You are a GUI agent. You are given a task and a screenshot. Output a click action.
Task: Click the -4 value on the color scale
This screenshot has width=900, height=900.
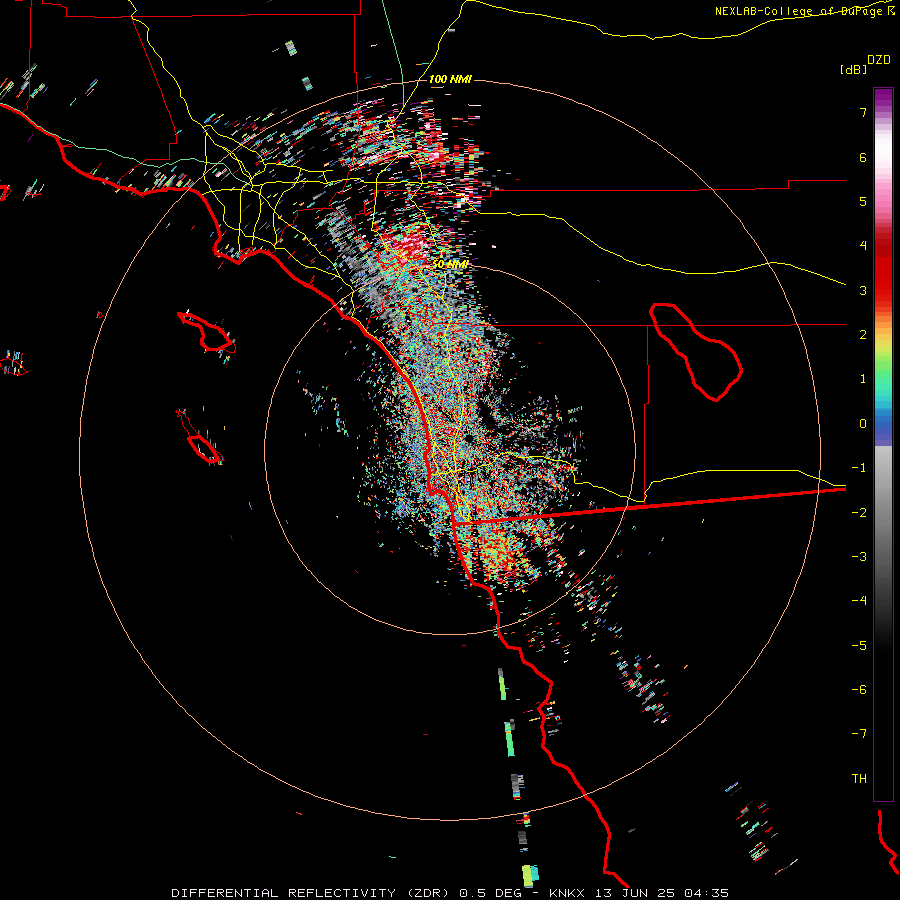click(x=859, y=601)
